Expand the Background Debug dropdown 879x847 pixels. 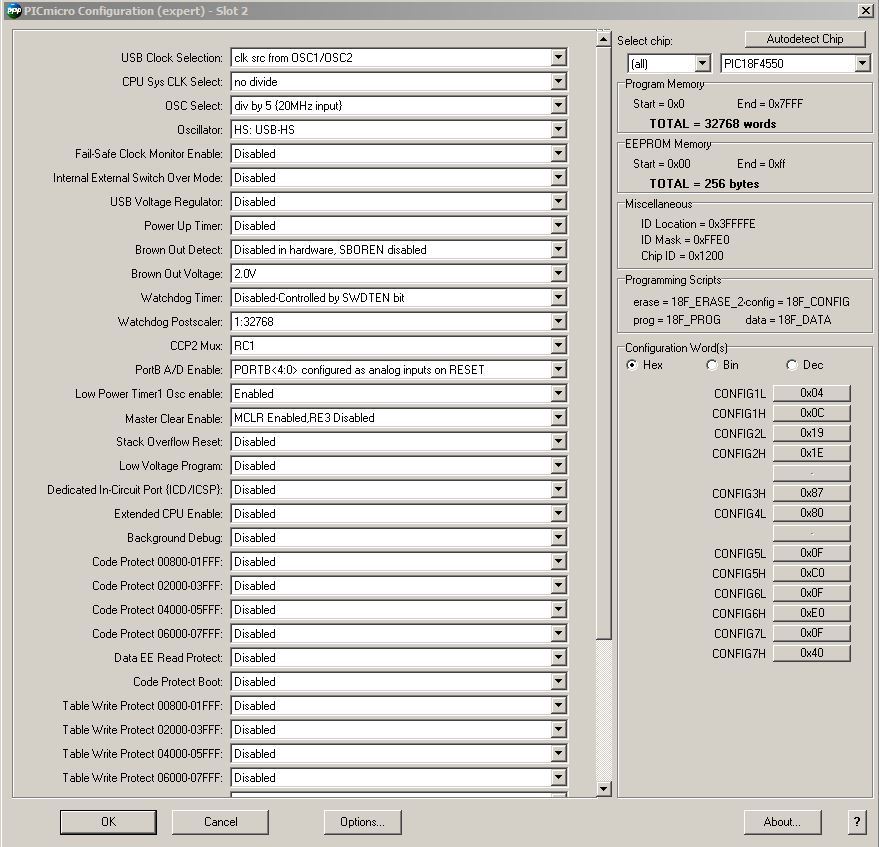click(558, 538)
